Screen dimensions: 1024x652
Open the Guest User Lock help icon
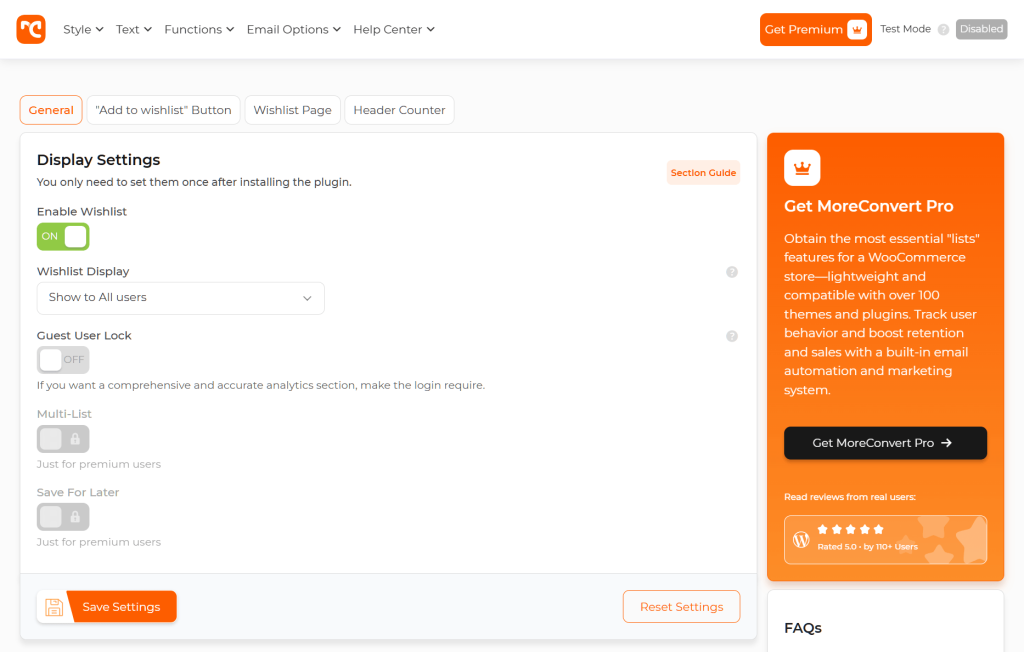731,336
